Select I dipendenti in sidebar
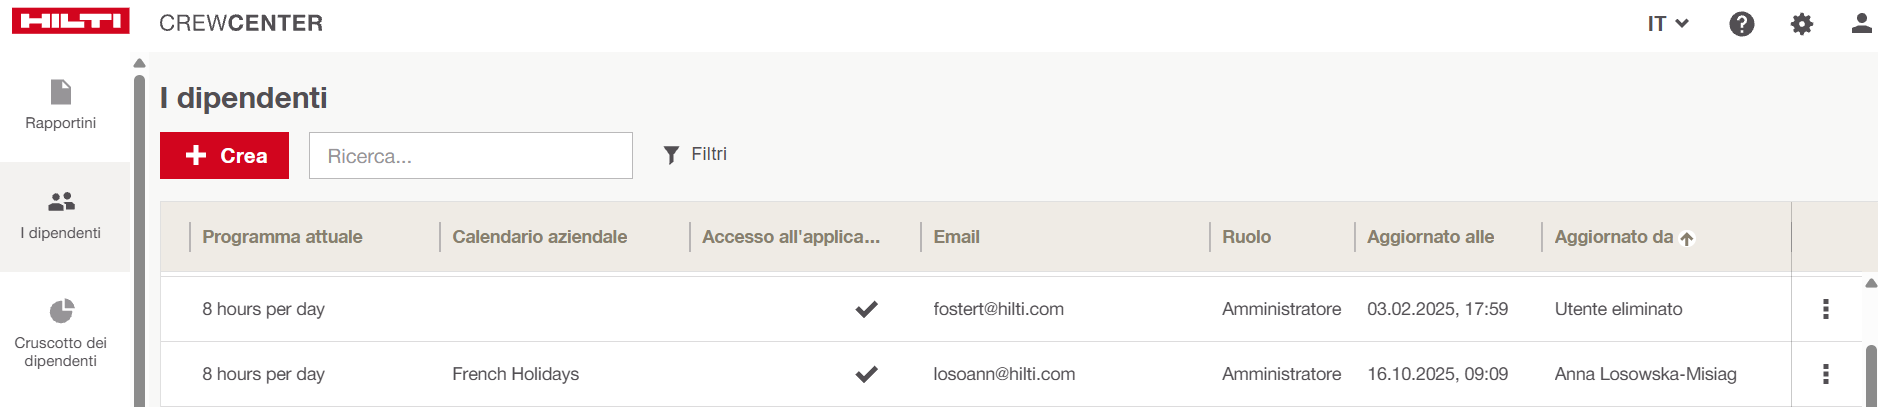This screenshot has height=407, width=1878. [61, 215]
